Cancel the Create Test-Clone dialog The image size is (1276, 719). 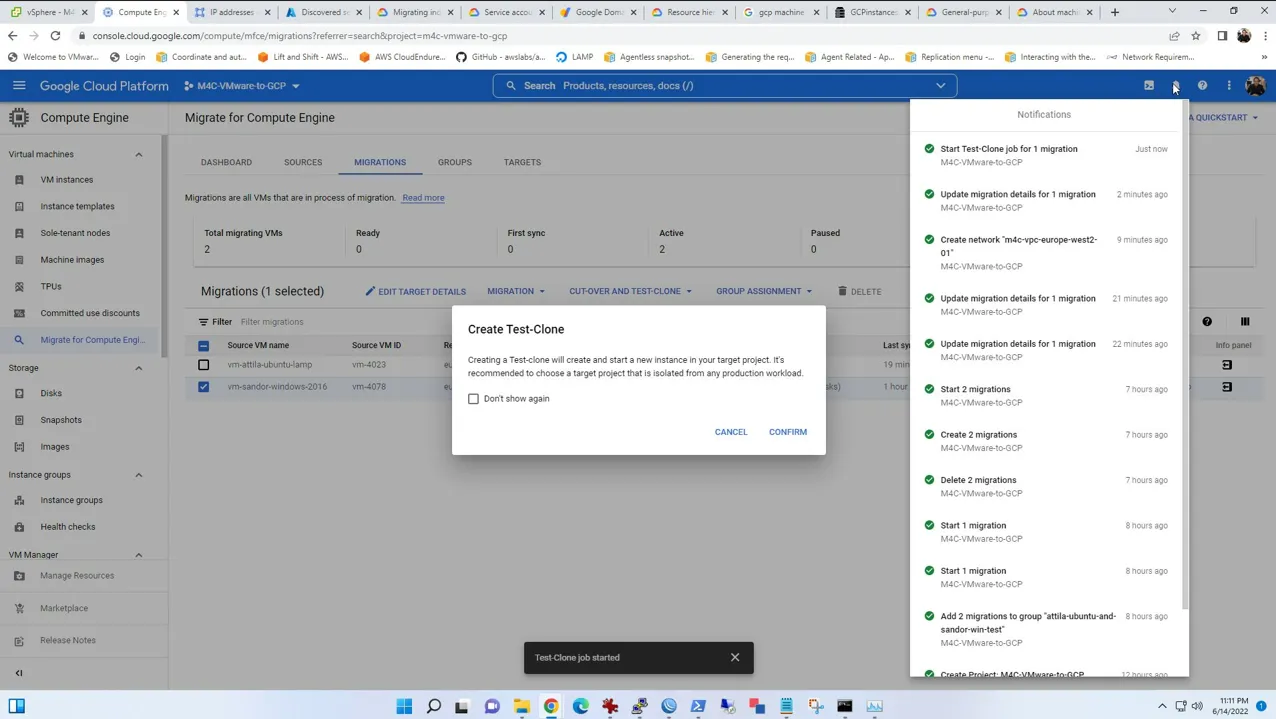(x=731, y=432)
